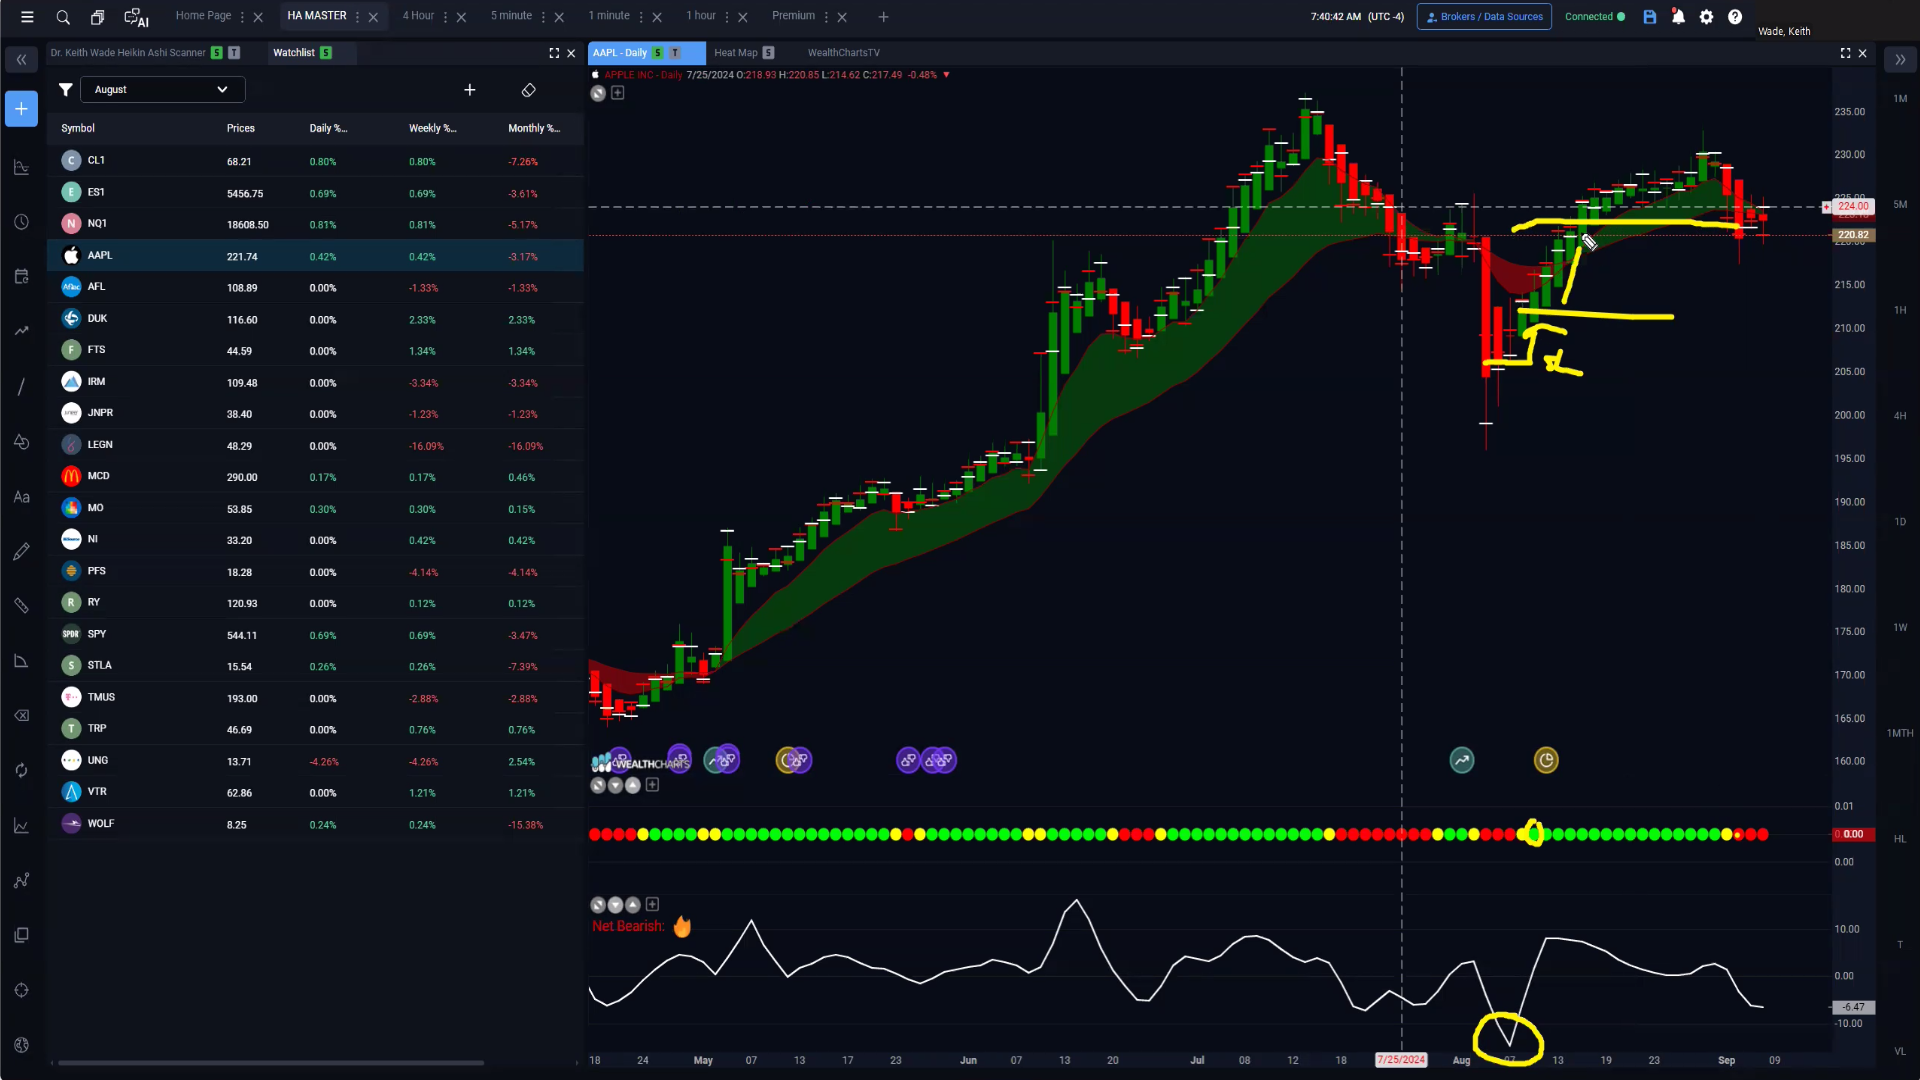Open the AI assistant icon

pyautogui.click(x=136, y=17)
